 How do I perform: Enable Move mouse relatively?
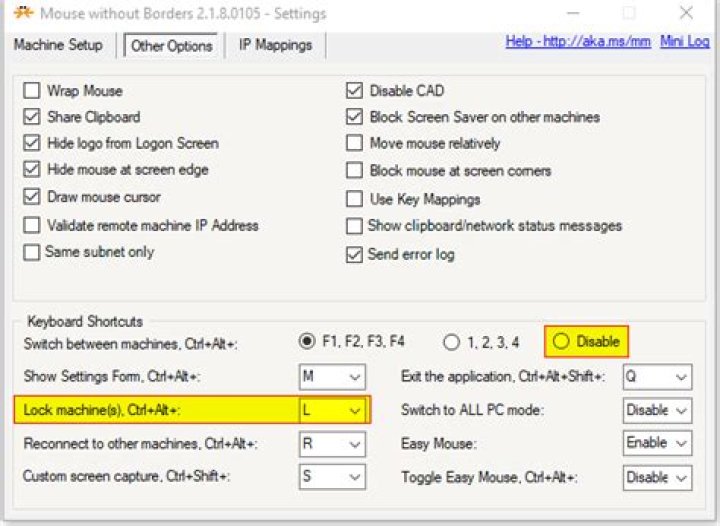[354, 143]
